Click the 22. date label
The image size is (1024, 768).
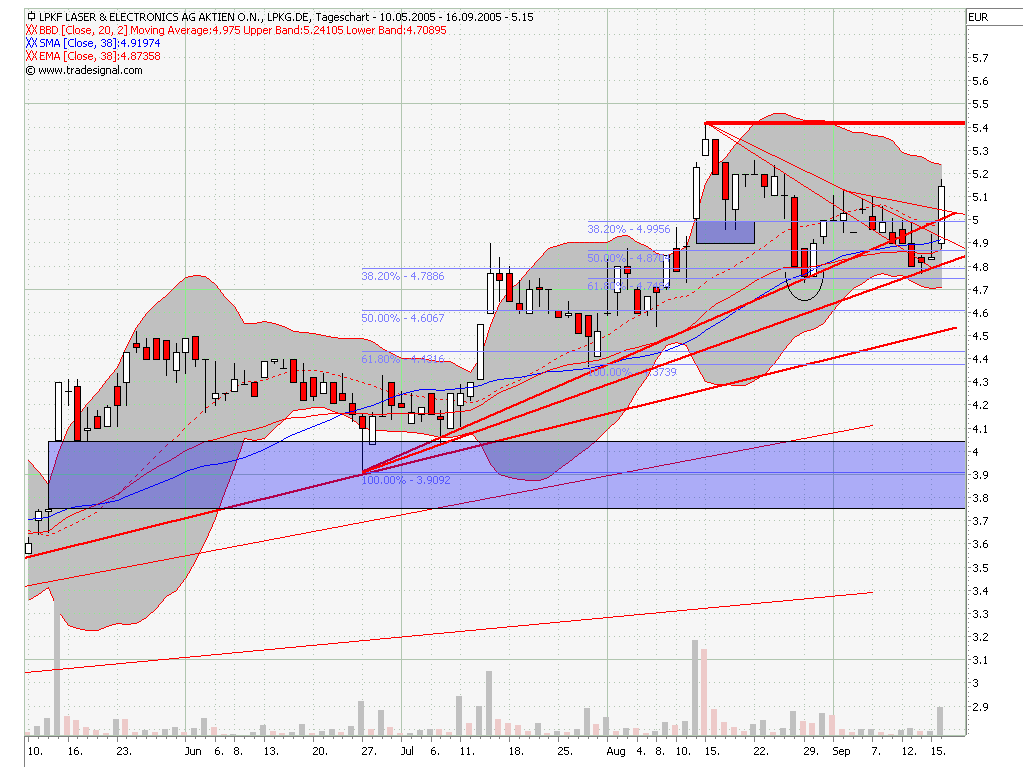tap(760, 751)
